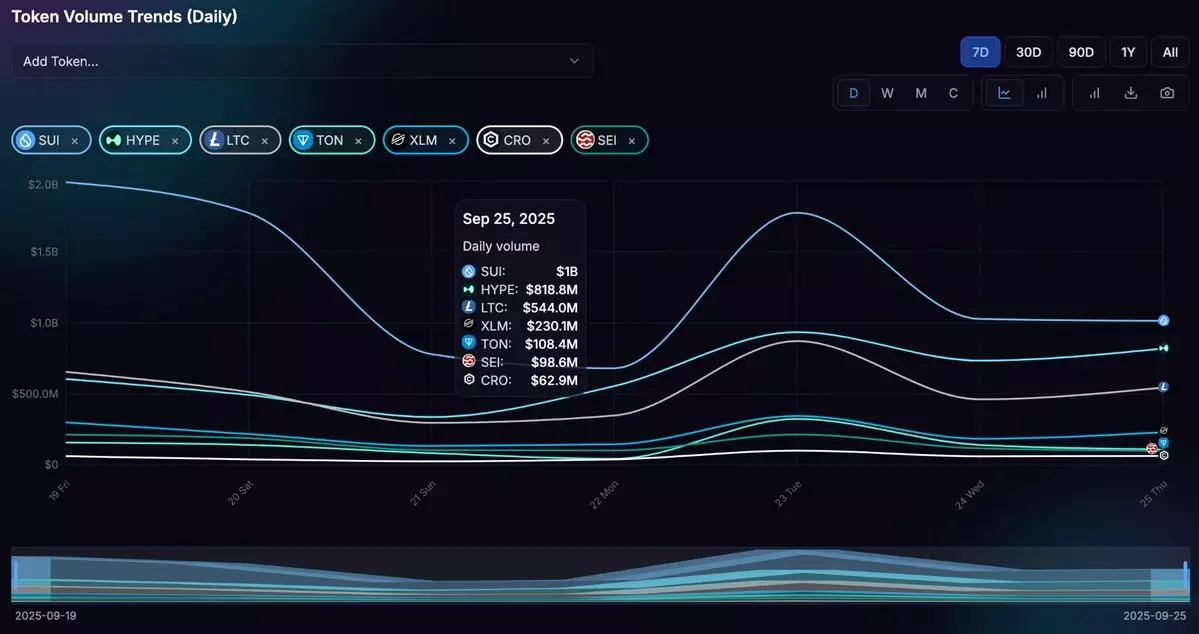Select the 90D time range
This screenshot has width=1199, height=634.
click(1080, 52)
